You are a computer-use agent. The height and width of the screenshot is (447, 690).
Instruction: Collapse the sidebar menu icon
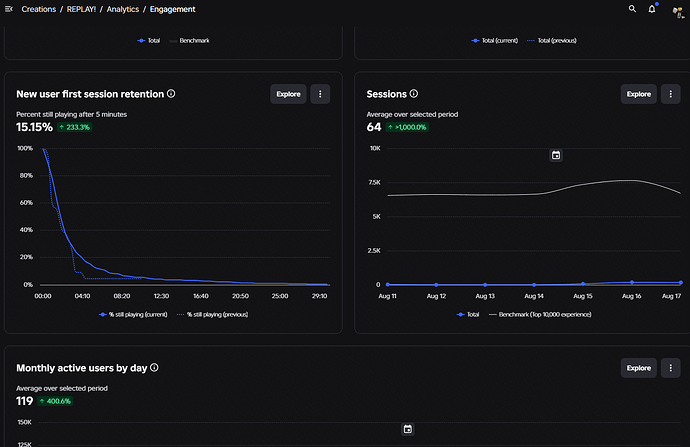(8, 9)
